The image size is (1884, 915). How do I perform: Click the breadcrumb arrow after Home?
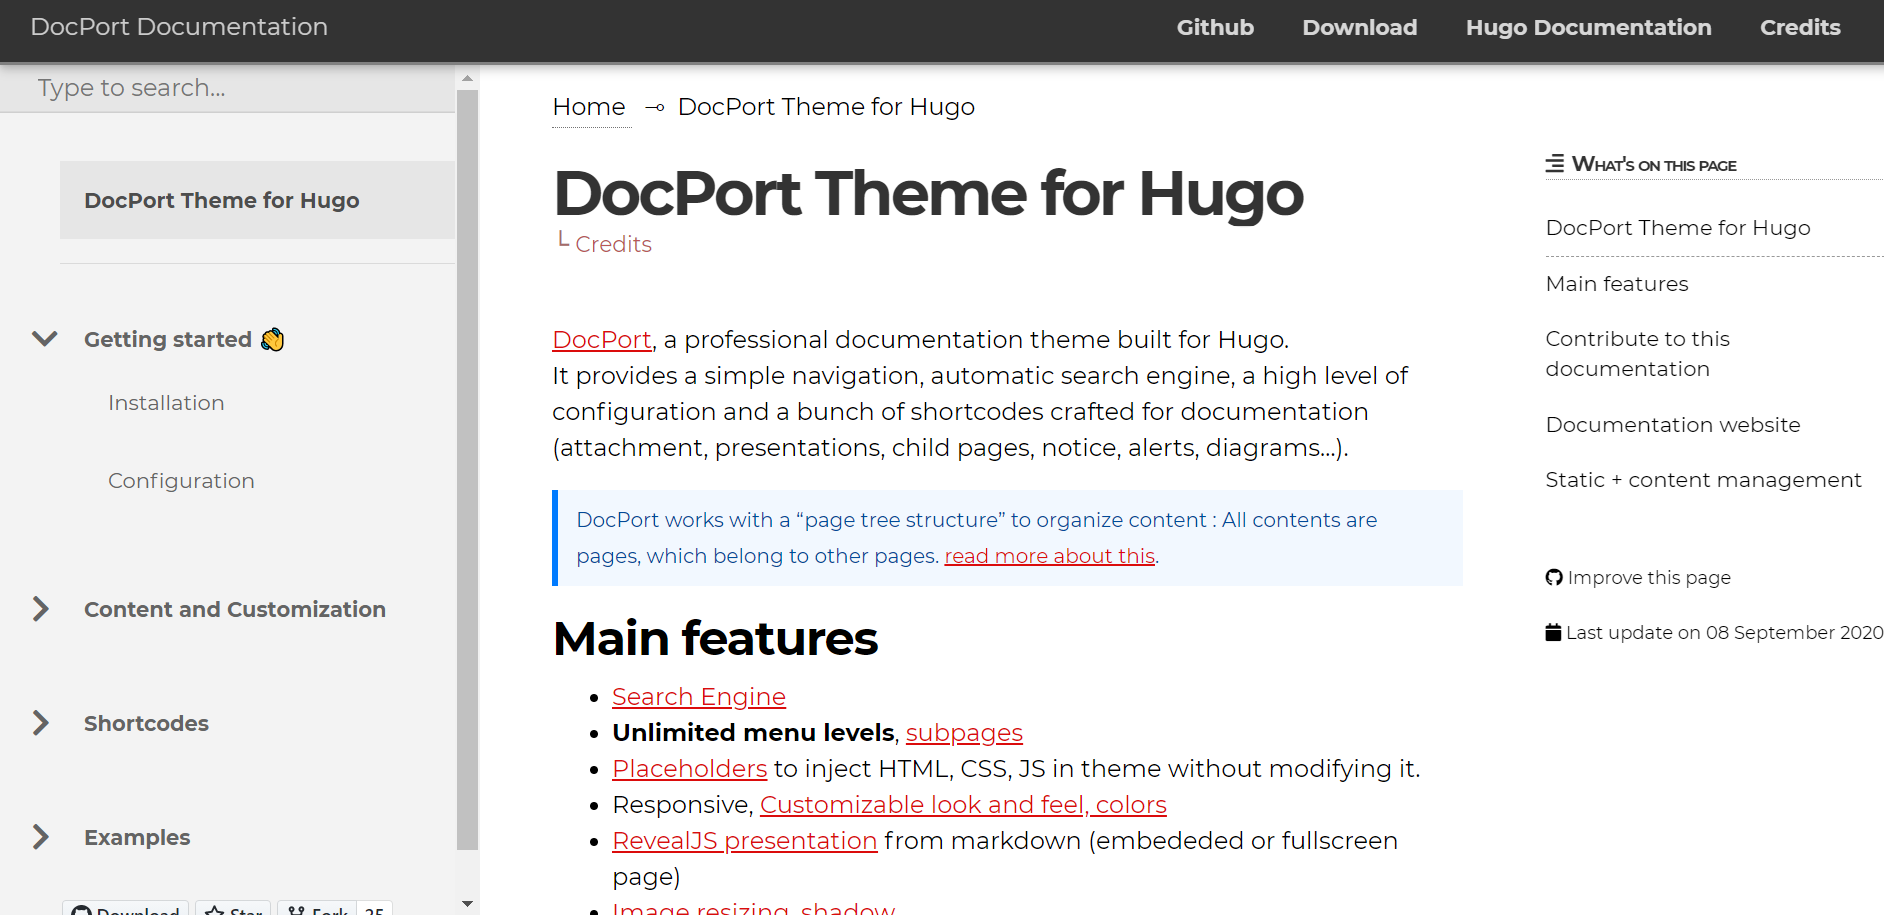tap(654, 108)
